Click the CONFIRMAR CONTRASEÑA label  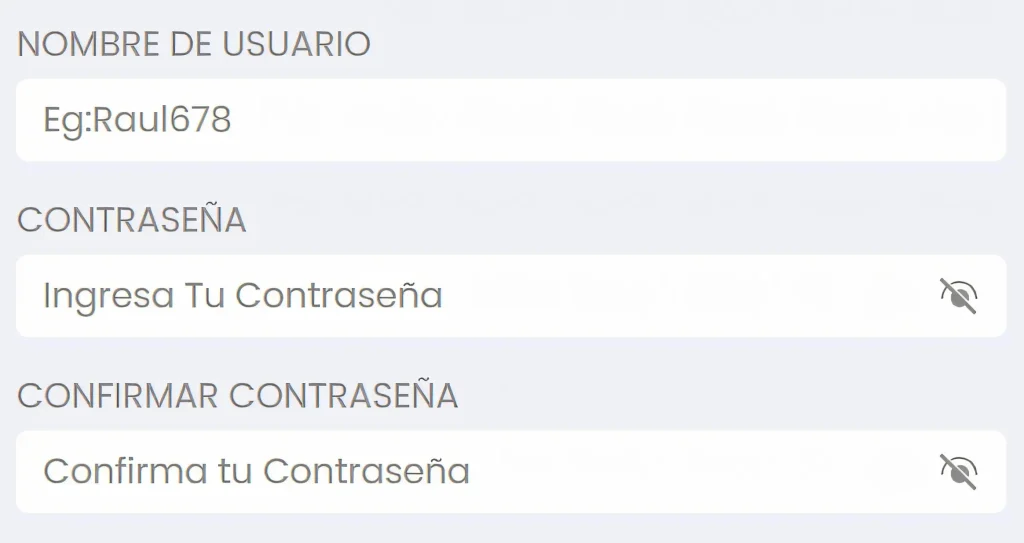click(x=238, y=396)
